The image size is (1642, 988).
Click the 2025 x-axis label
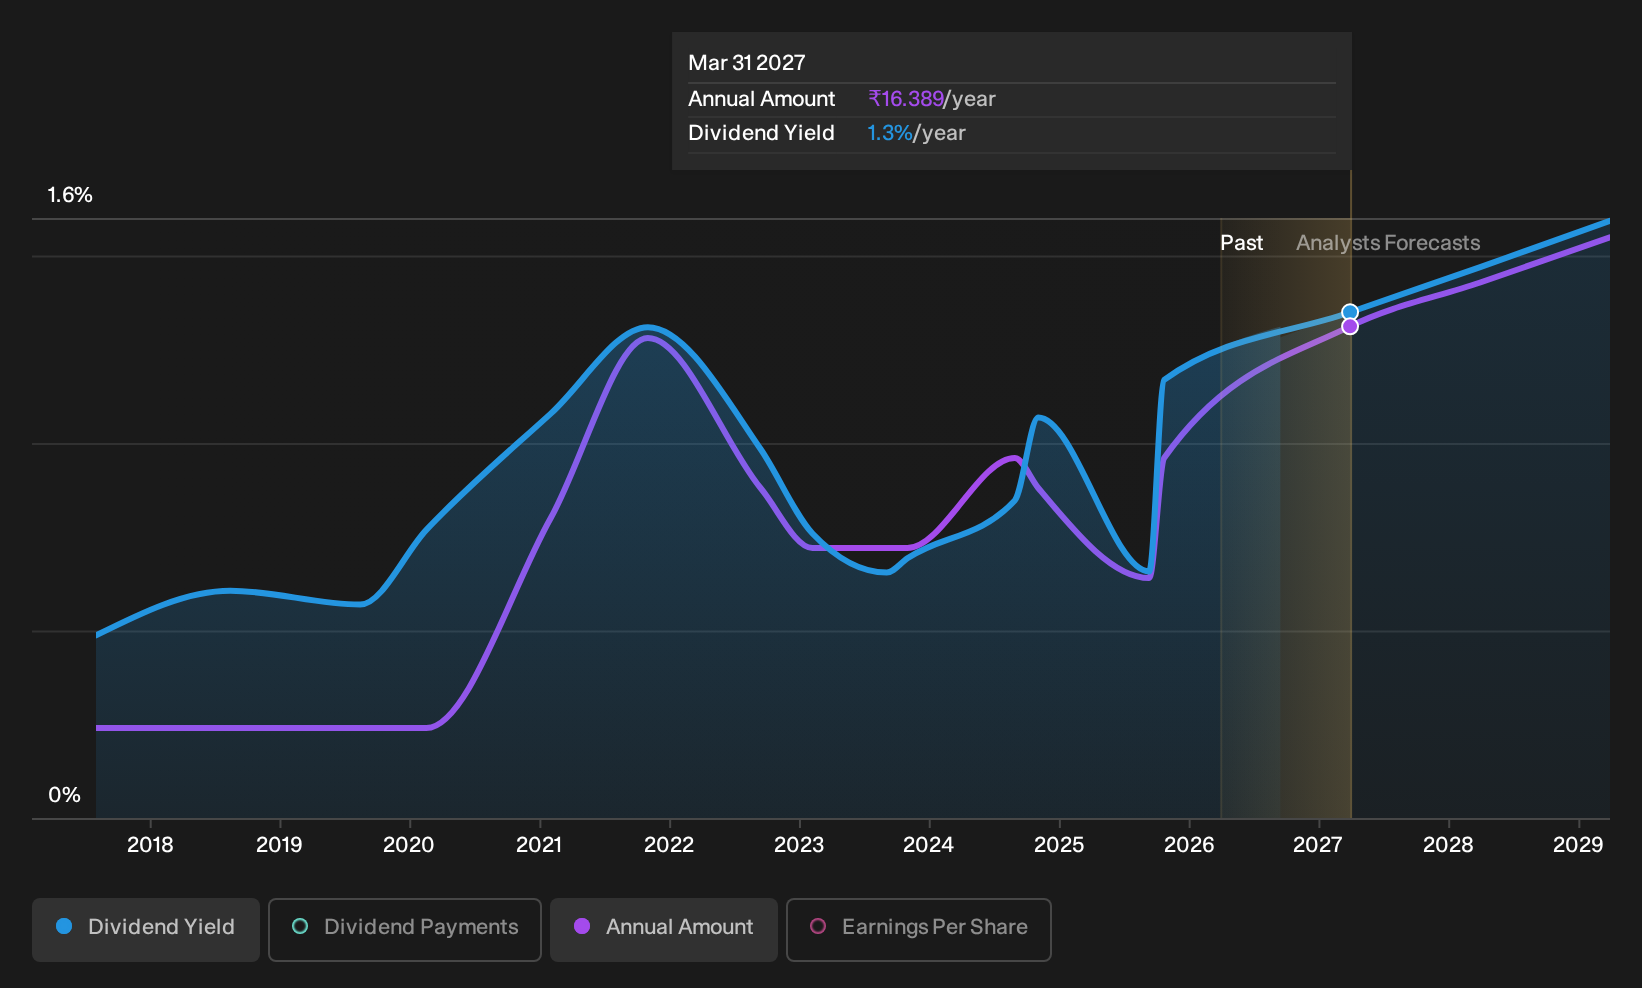click(1059, 845)
